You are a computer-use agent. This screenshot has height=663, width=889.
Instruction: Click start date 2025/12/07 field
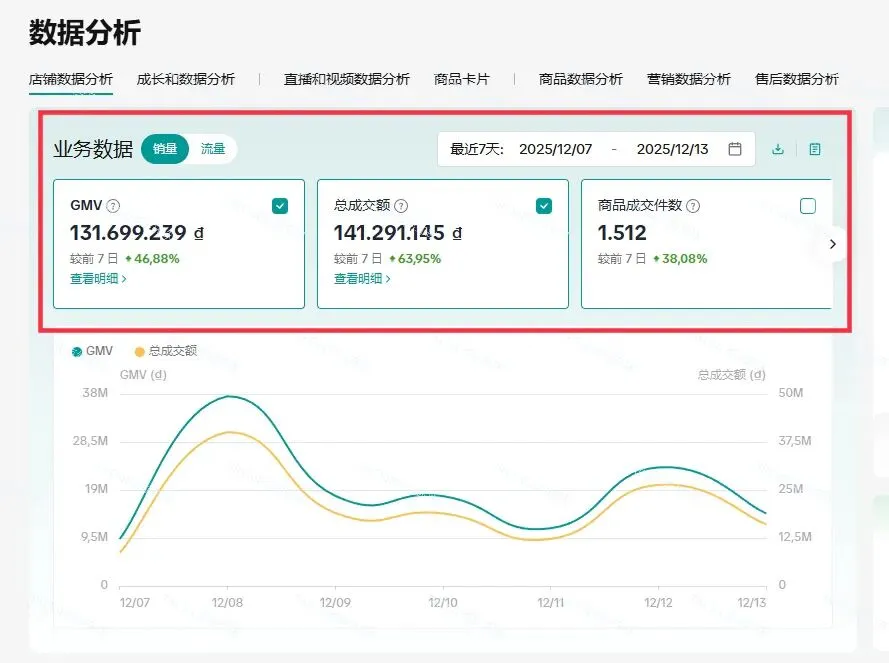coord(556,149)
